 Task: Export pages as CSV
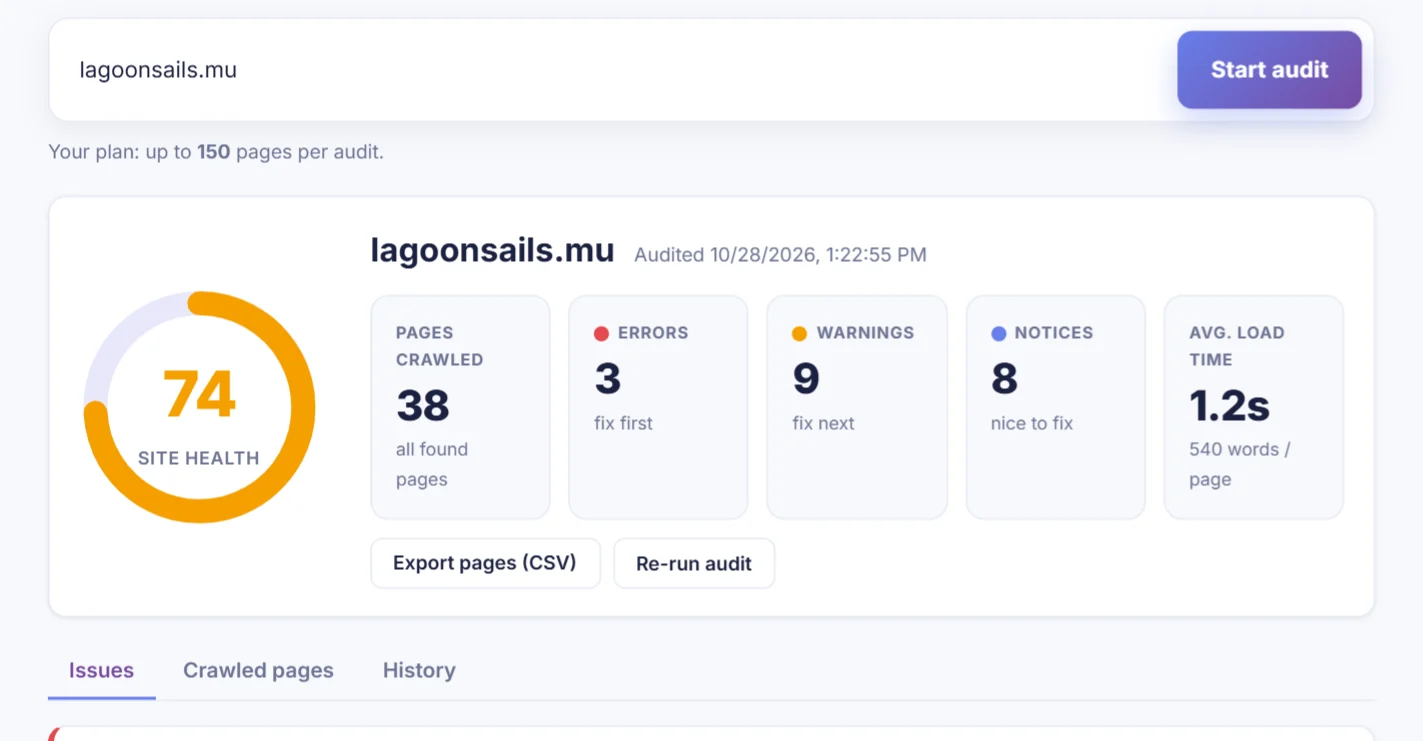[x=485, y=563]
